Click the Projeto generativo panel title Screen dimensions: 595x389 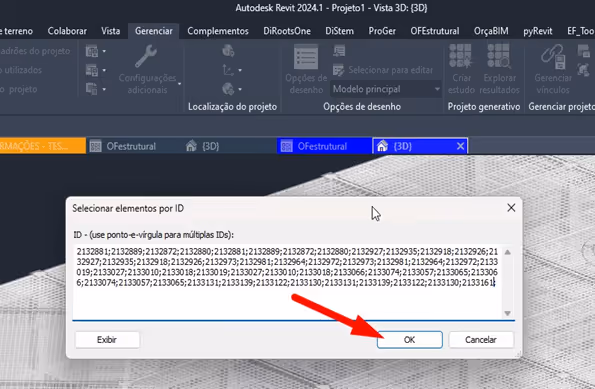[484, 107]
